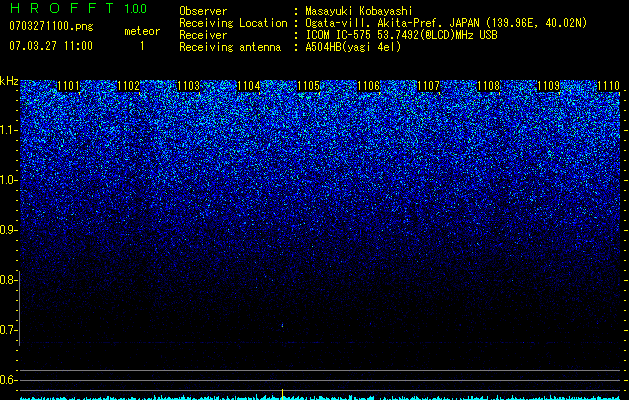Click the 1106 time marker

(369, 86)
